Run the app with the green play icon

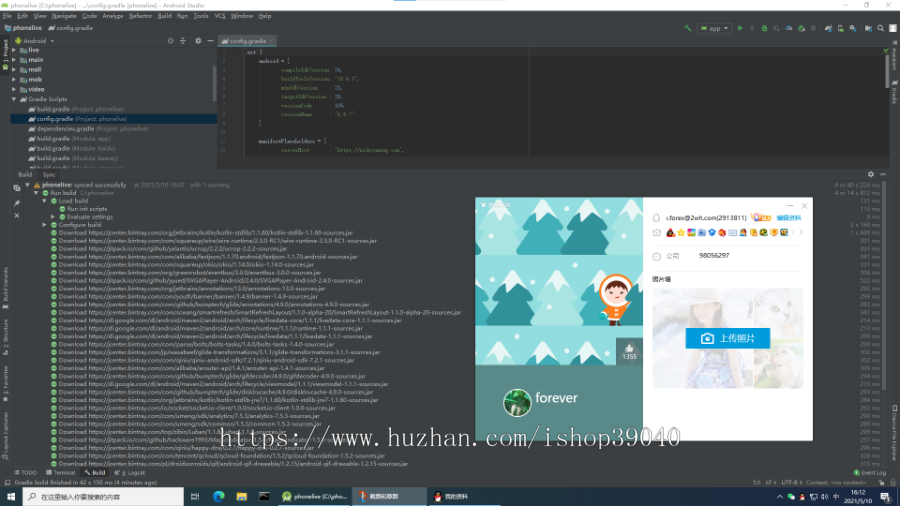pos(740,28)
